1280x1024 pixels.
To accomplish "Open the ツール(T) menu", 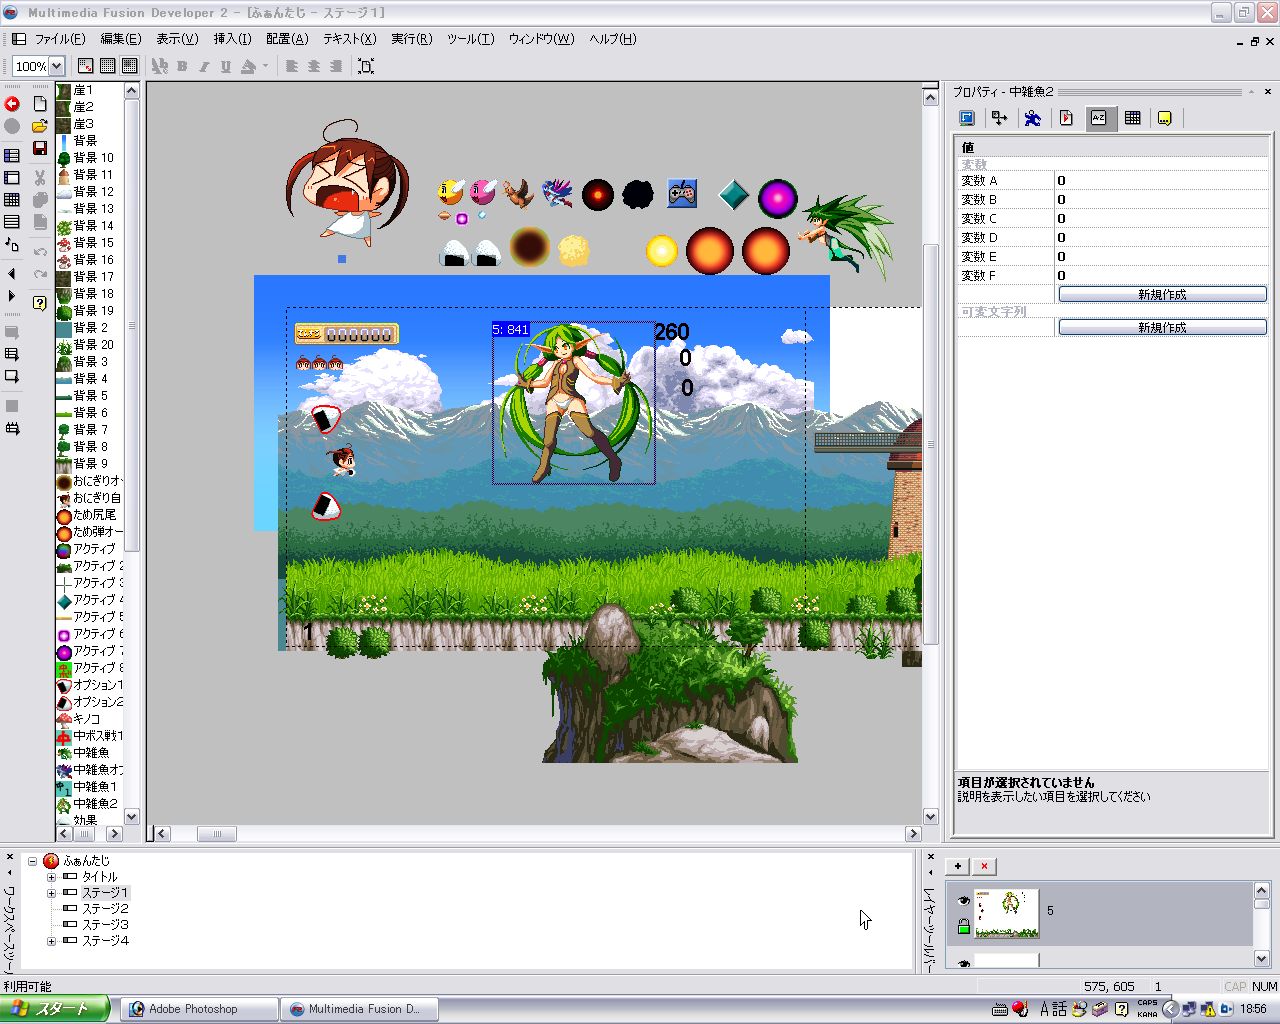I will pos(470,39).
